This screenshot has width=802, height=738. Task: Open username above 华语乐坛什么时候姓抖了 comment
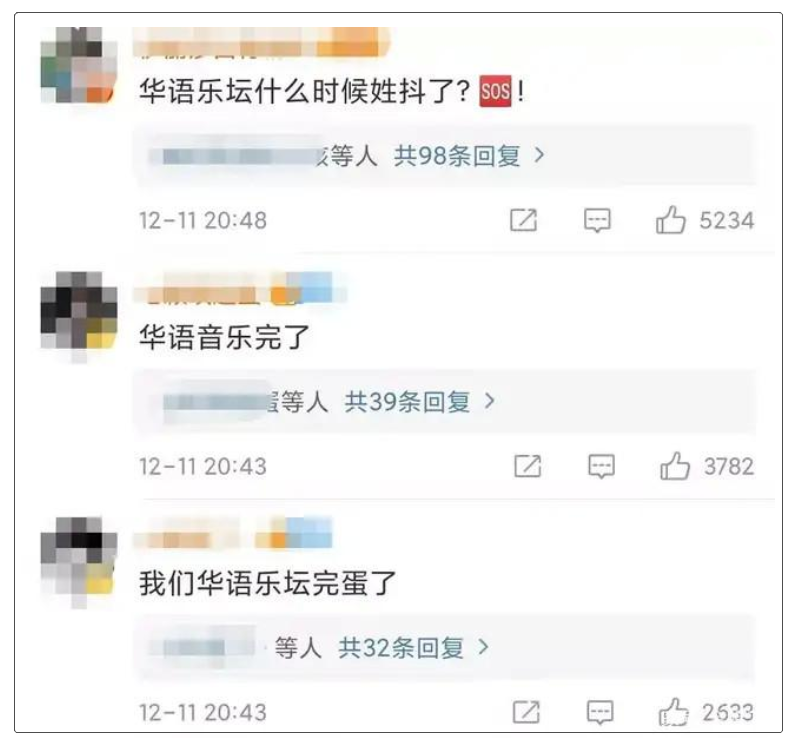261,42
